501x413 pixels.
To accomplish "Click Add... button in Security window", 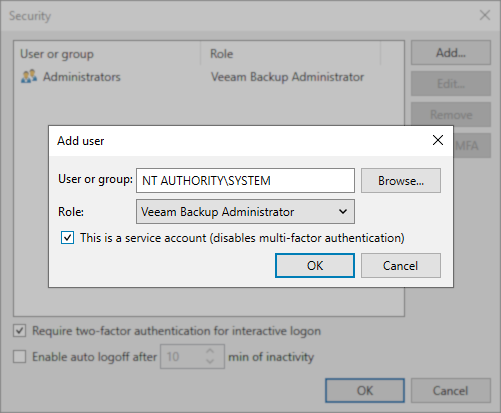I will 451,53.
